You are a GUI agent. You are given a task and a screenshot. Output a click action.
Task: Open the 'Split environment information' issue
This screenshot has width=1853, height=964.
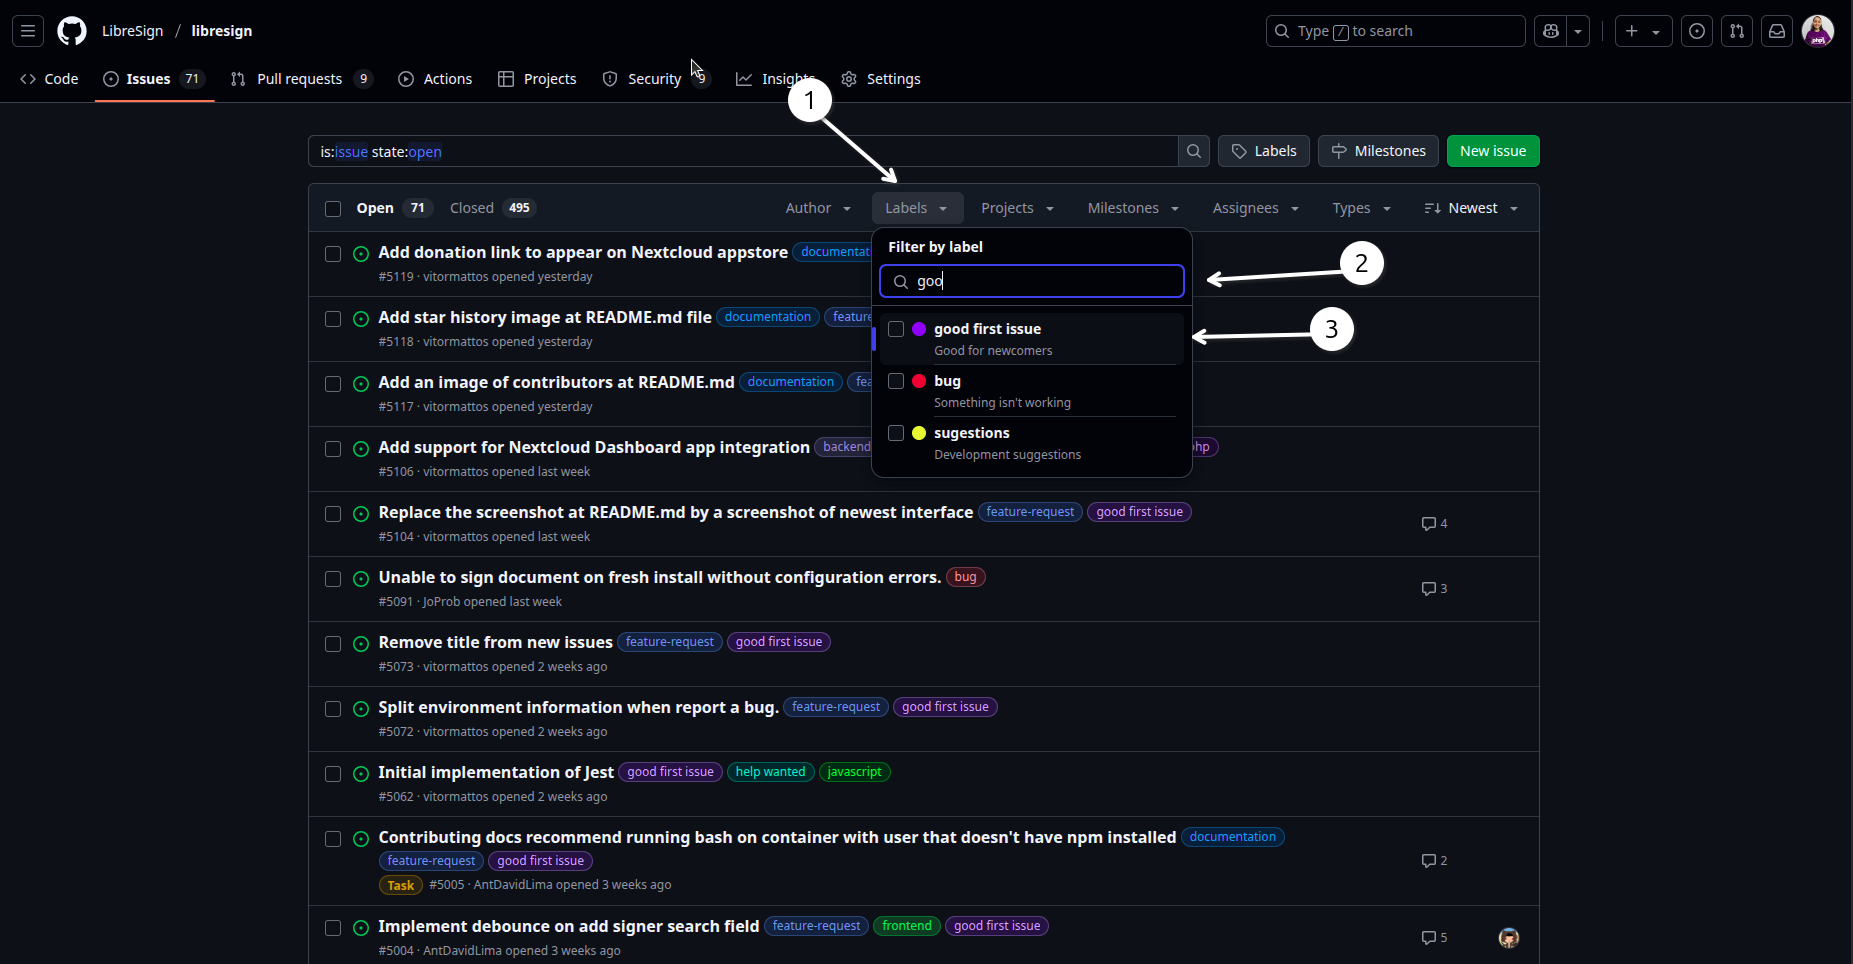pyautogui.click(x=578, y=707)
